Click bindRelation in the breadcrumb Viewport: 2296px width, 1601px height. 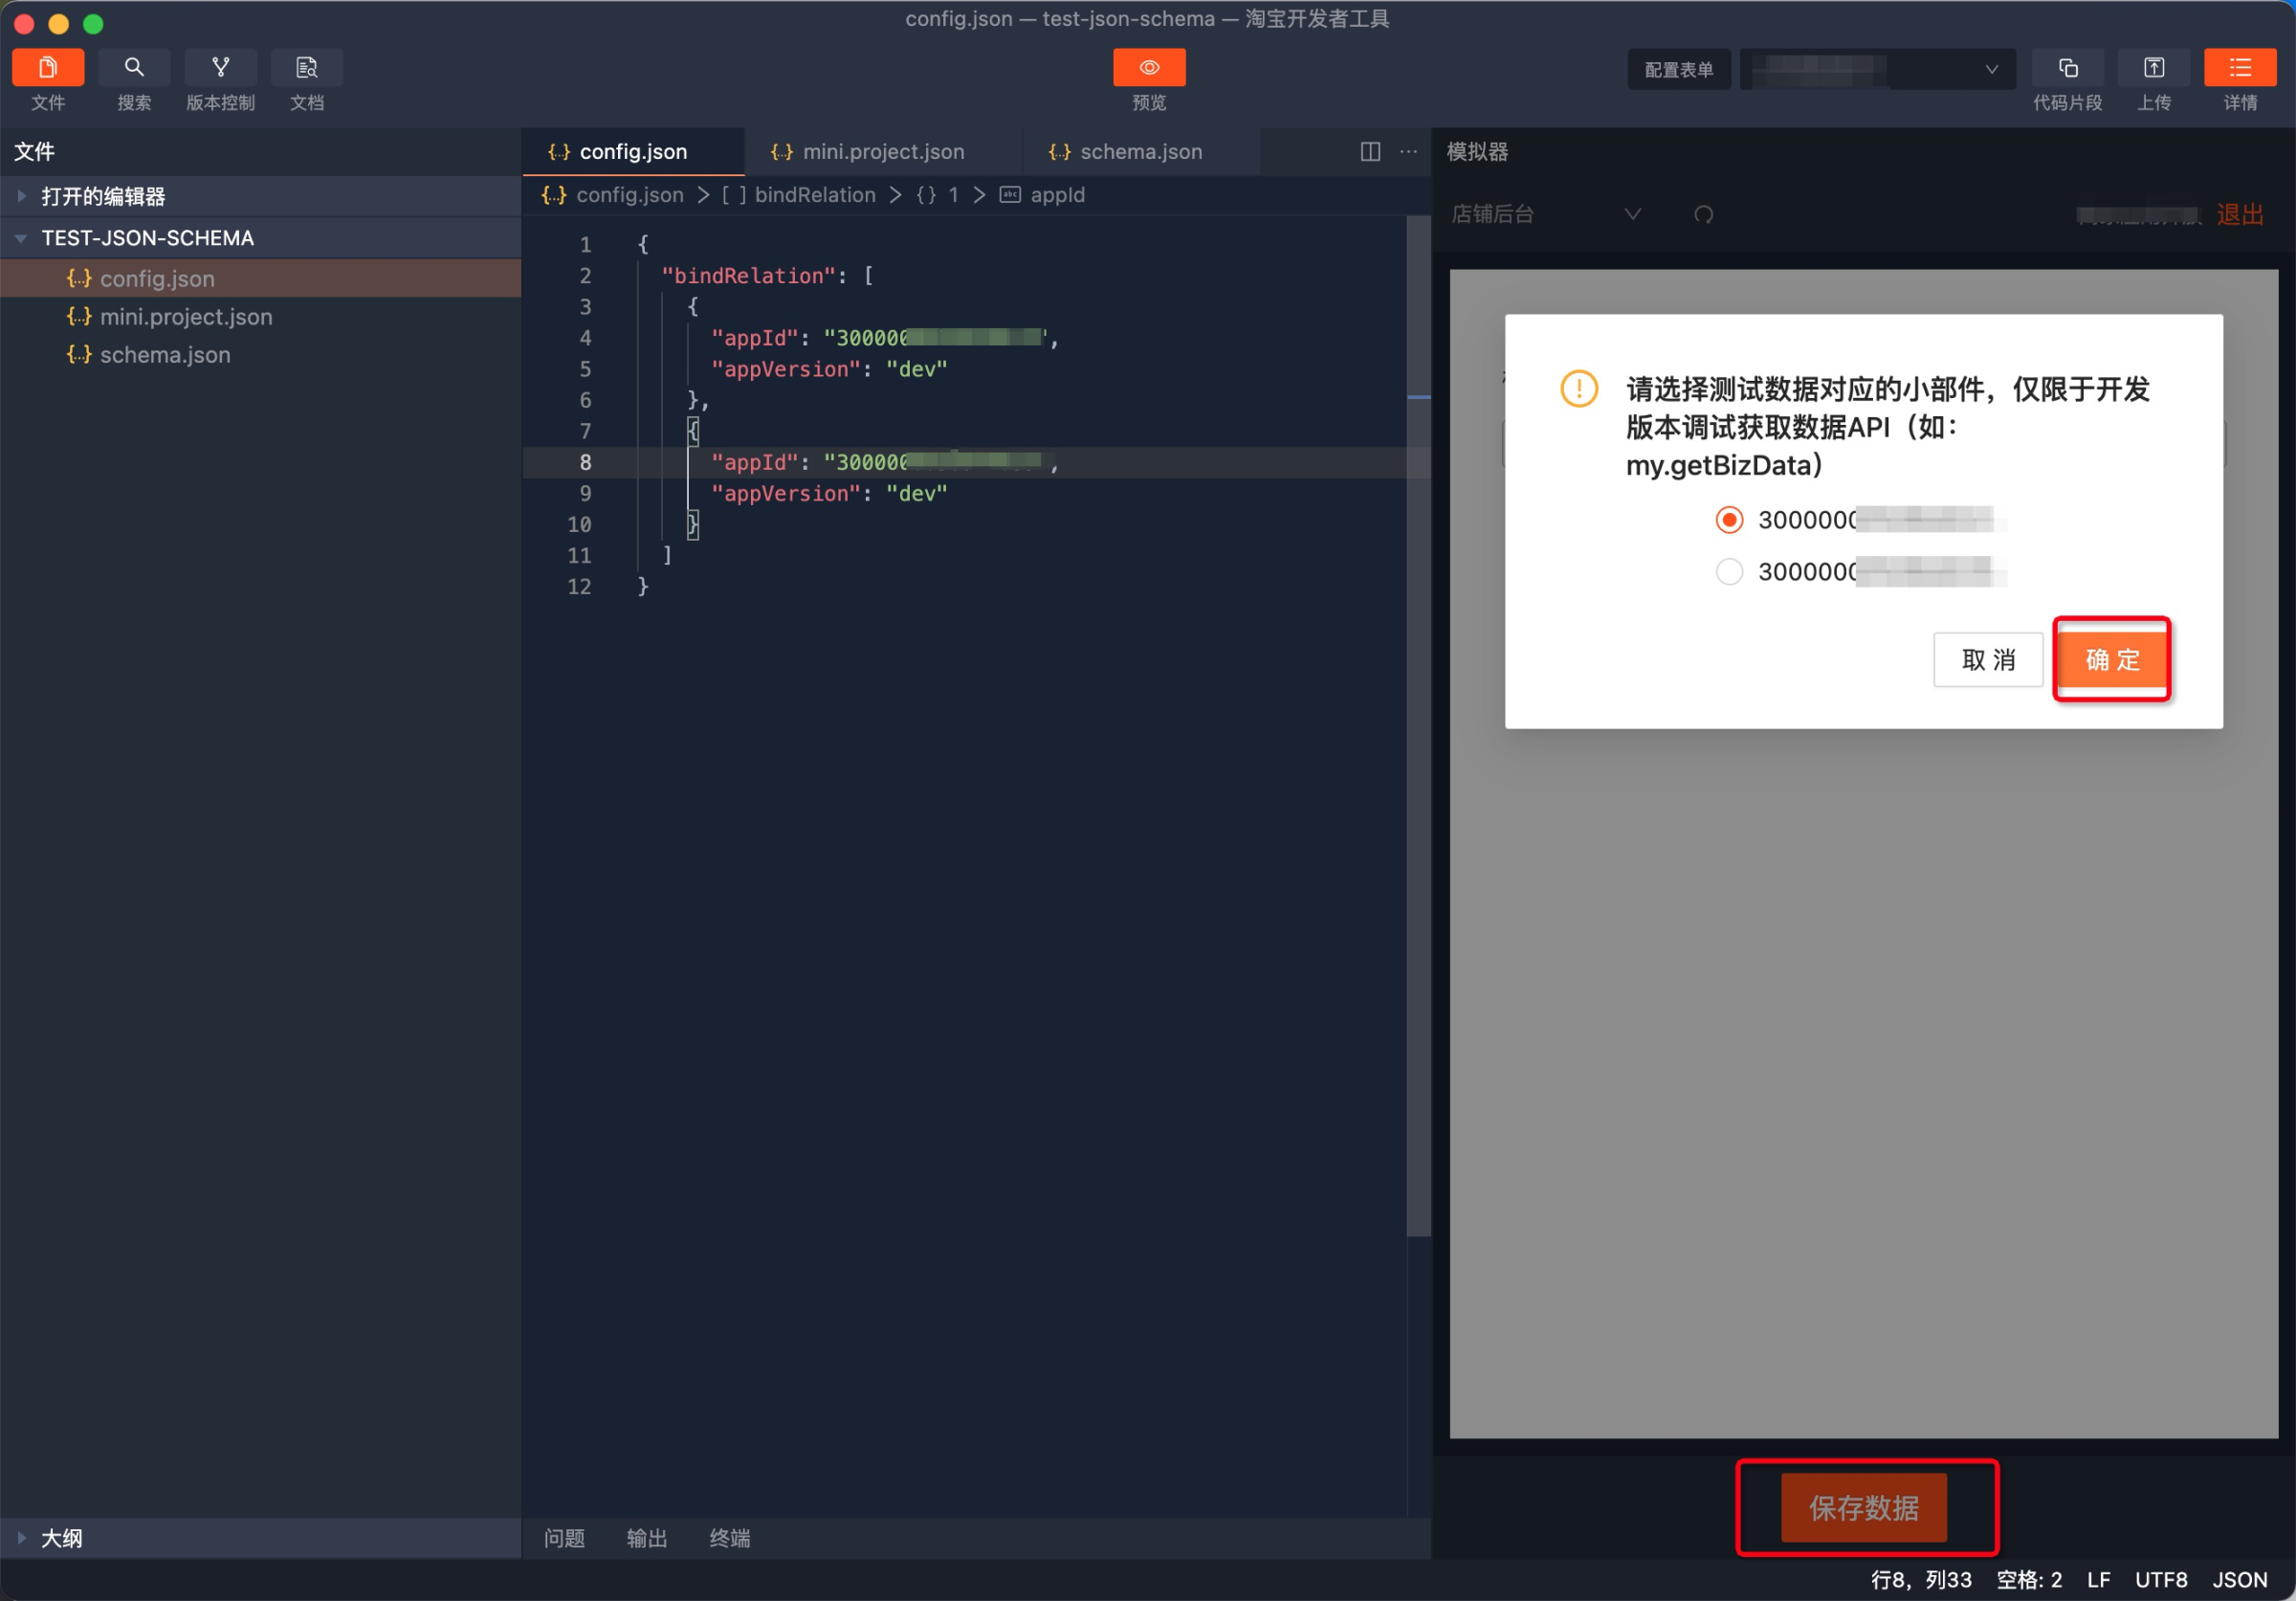click(x=815, y=195)
